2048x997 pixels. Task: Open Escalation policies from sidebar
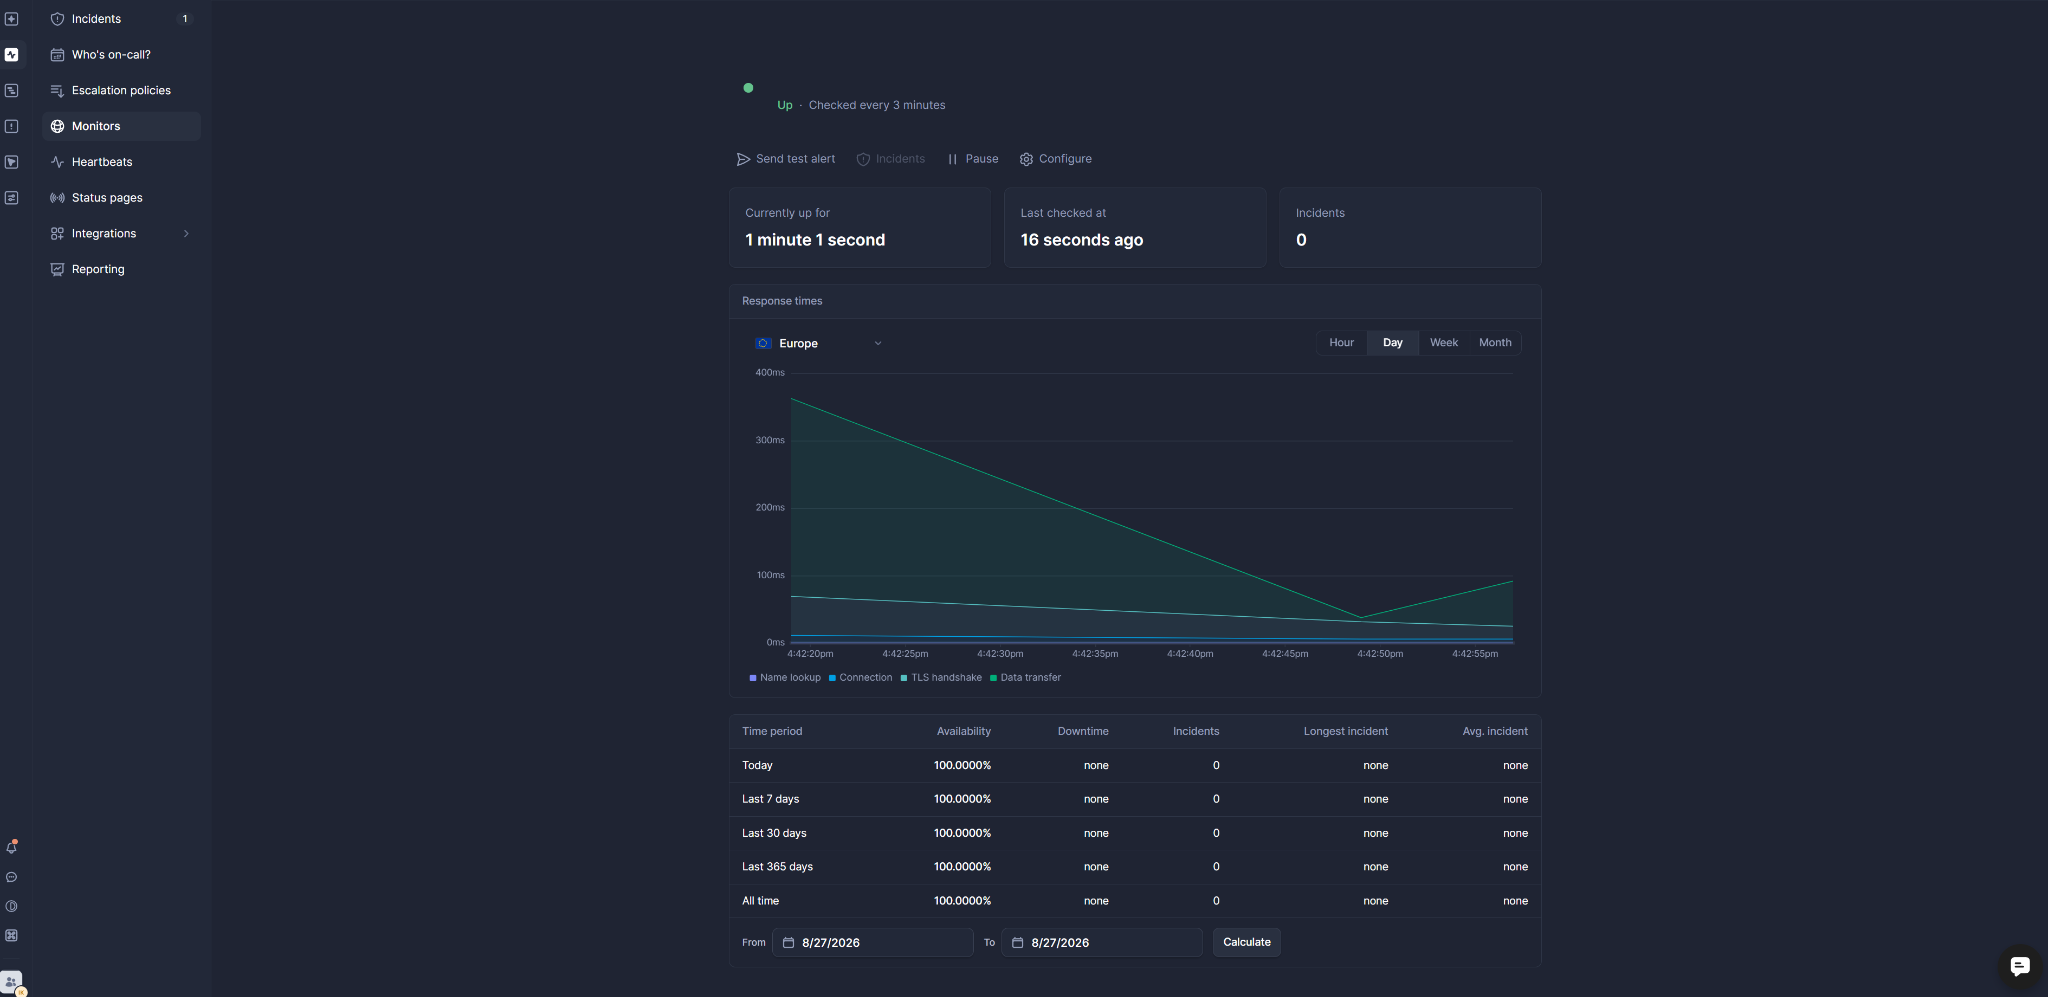coord(121,90)
